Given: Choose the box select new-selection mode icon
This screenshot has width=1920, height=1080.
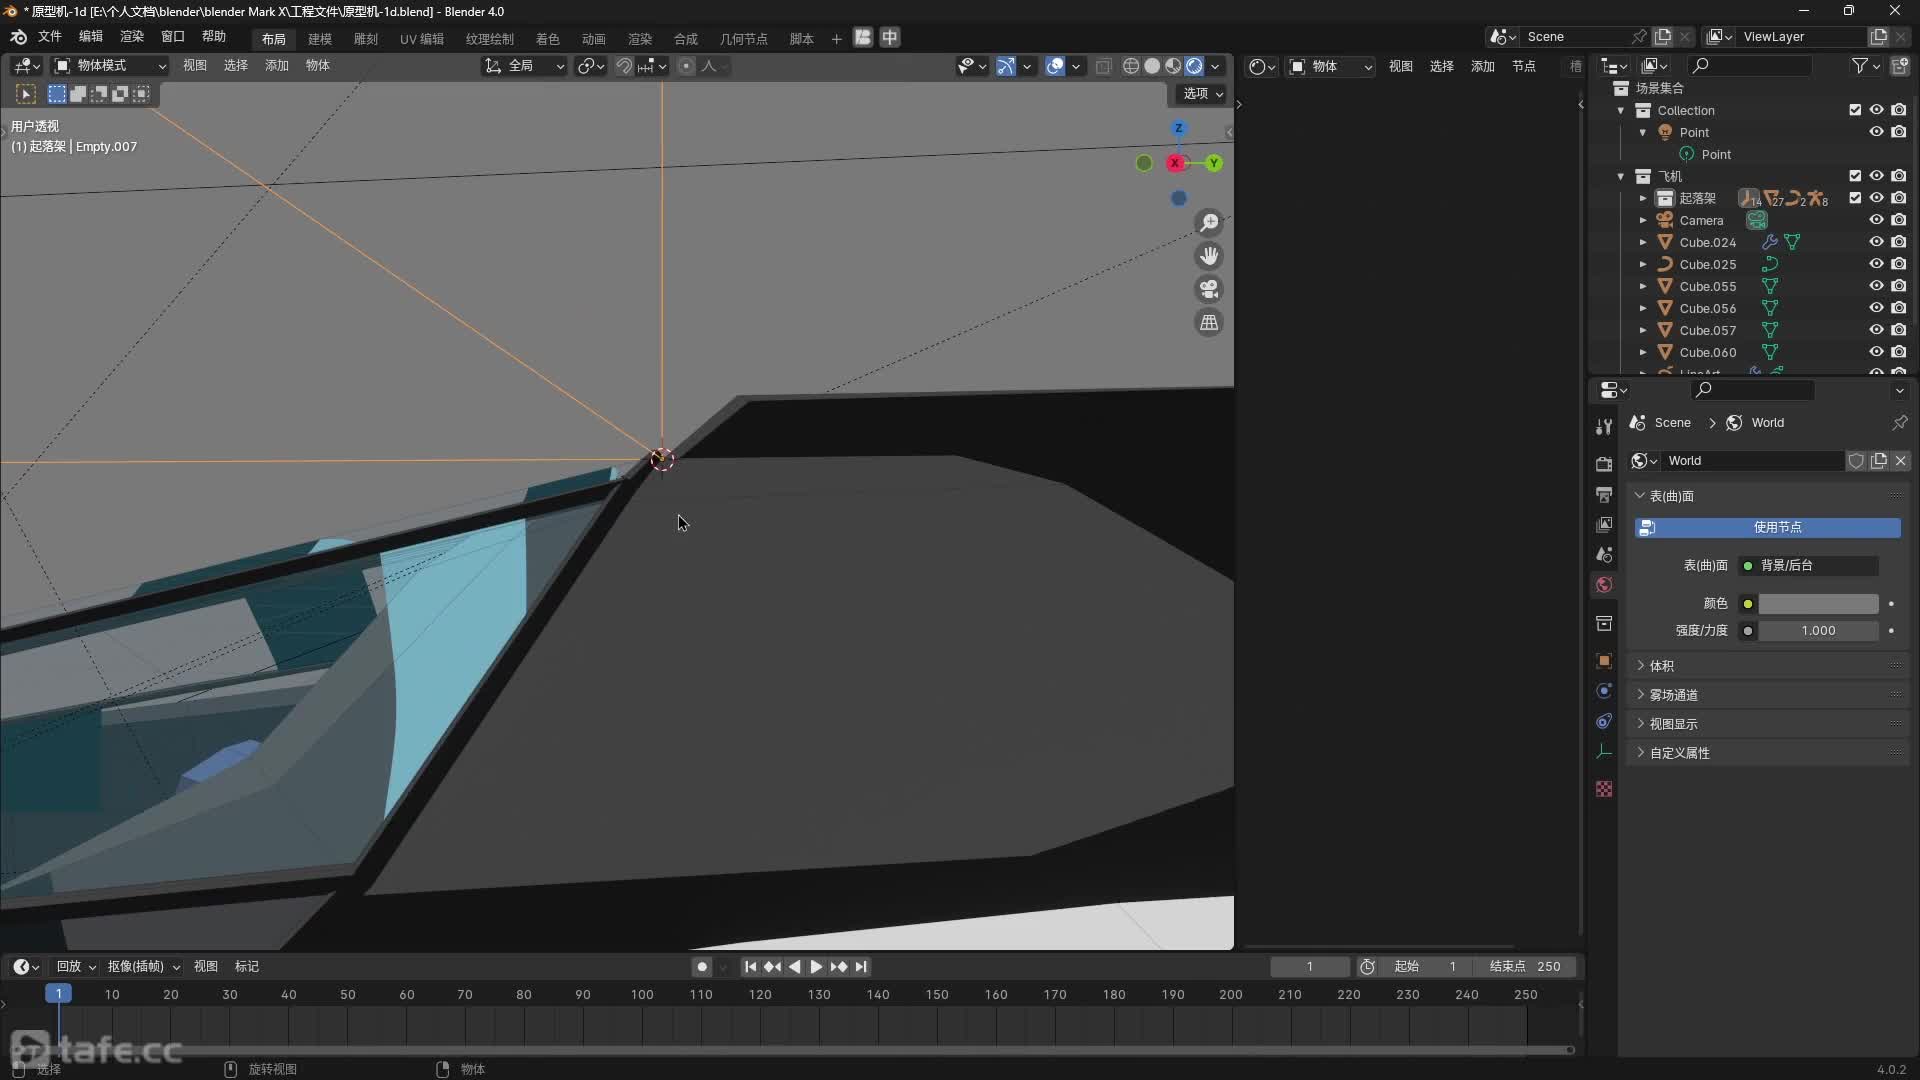Looking at the screenshot, I should click(x=57, y=94).
